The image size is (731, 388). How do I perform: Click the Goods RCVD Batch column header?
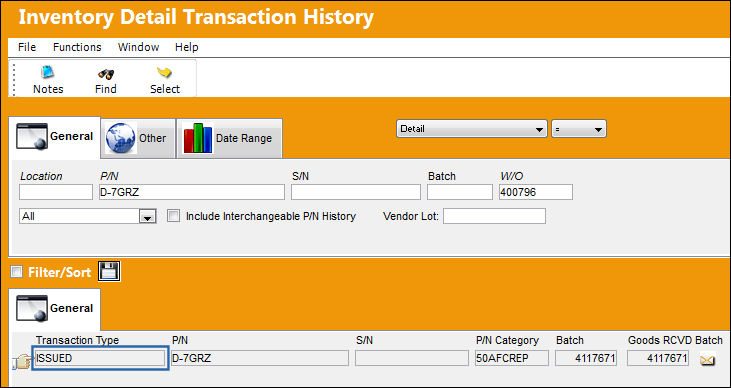pos(675,340)
